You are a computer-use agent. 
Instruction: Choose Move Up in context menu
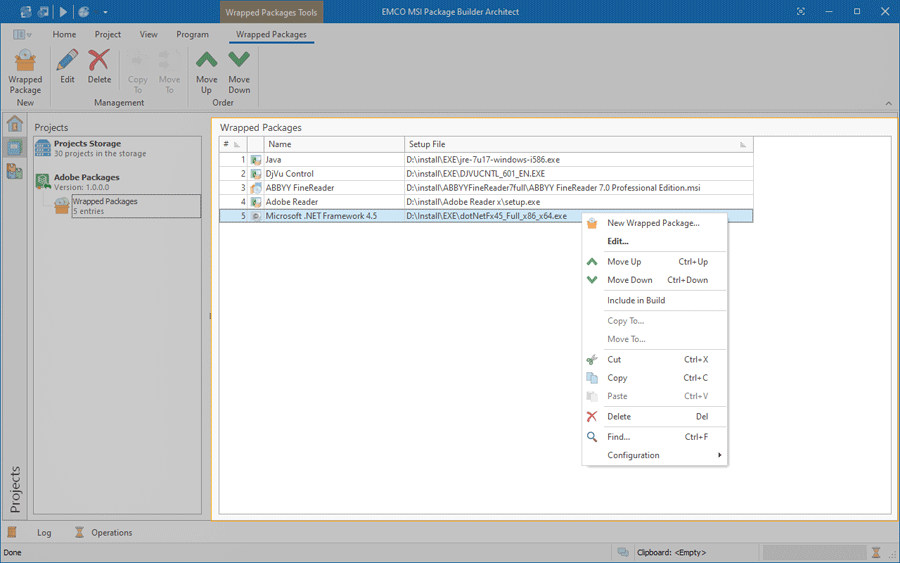tap(654, 262)
